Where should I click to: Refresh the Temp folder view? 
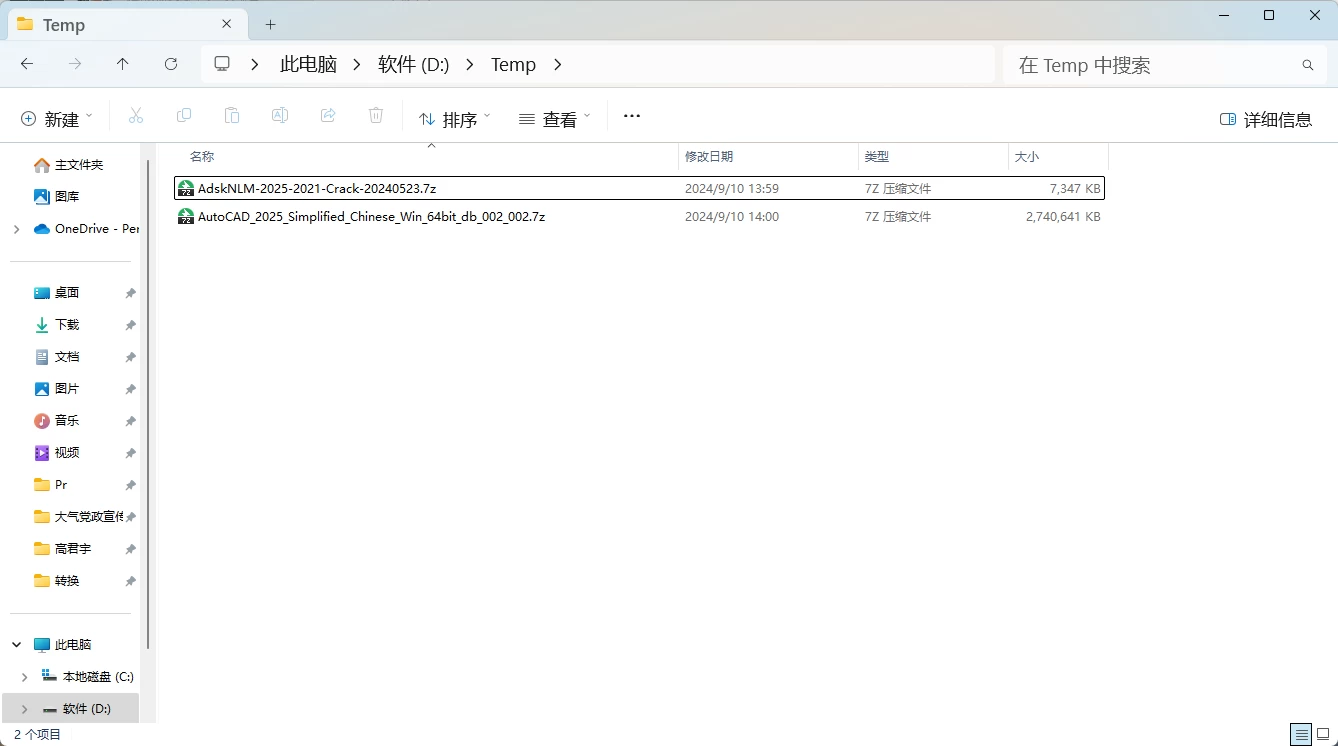pos(171,64)
